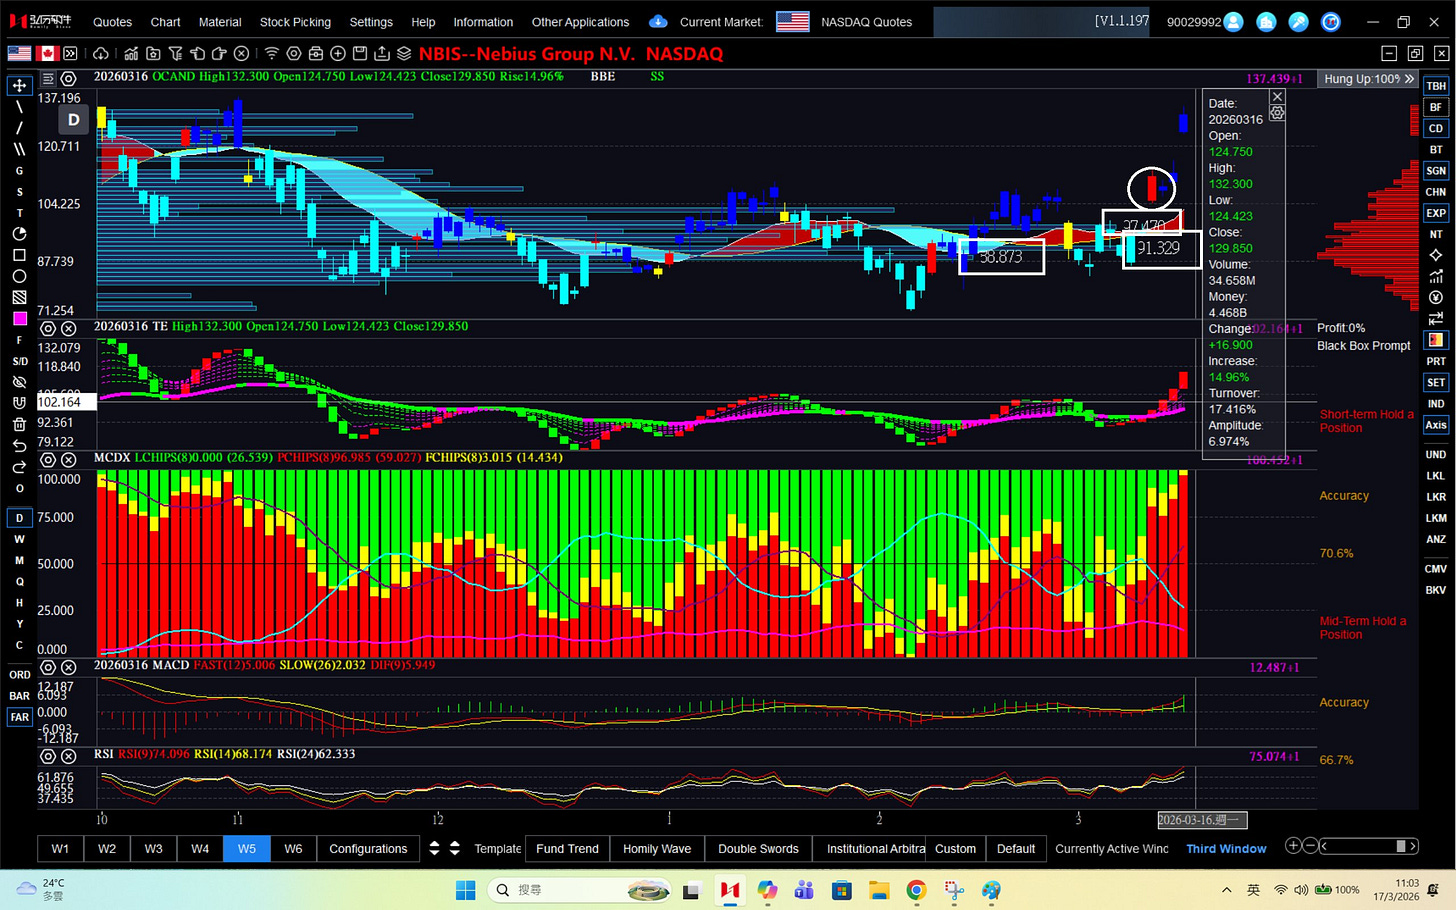Select the D daily period in left sidebar

[x=19, y=518]
